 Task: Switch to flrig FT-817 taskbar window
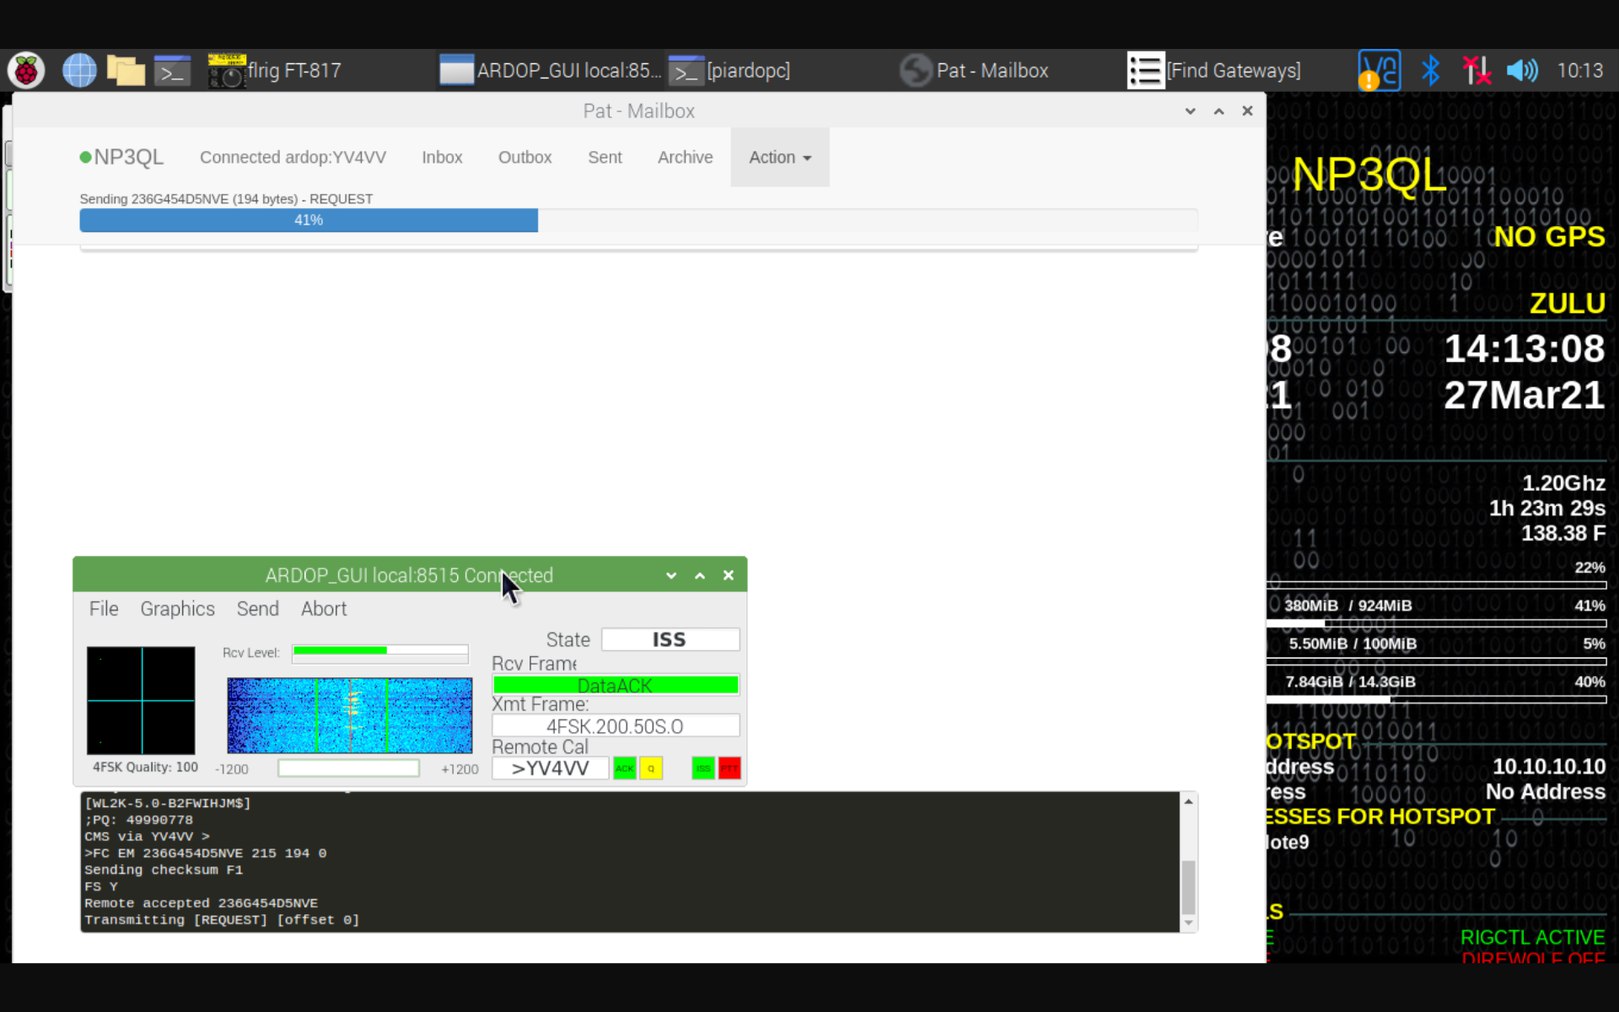(275, 70)
